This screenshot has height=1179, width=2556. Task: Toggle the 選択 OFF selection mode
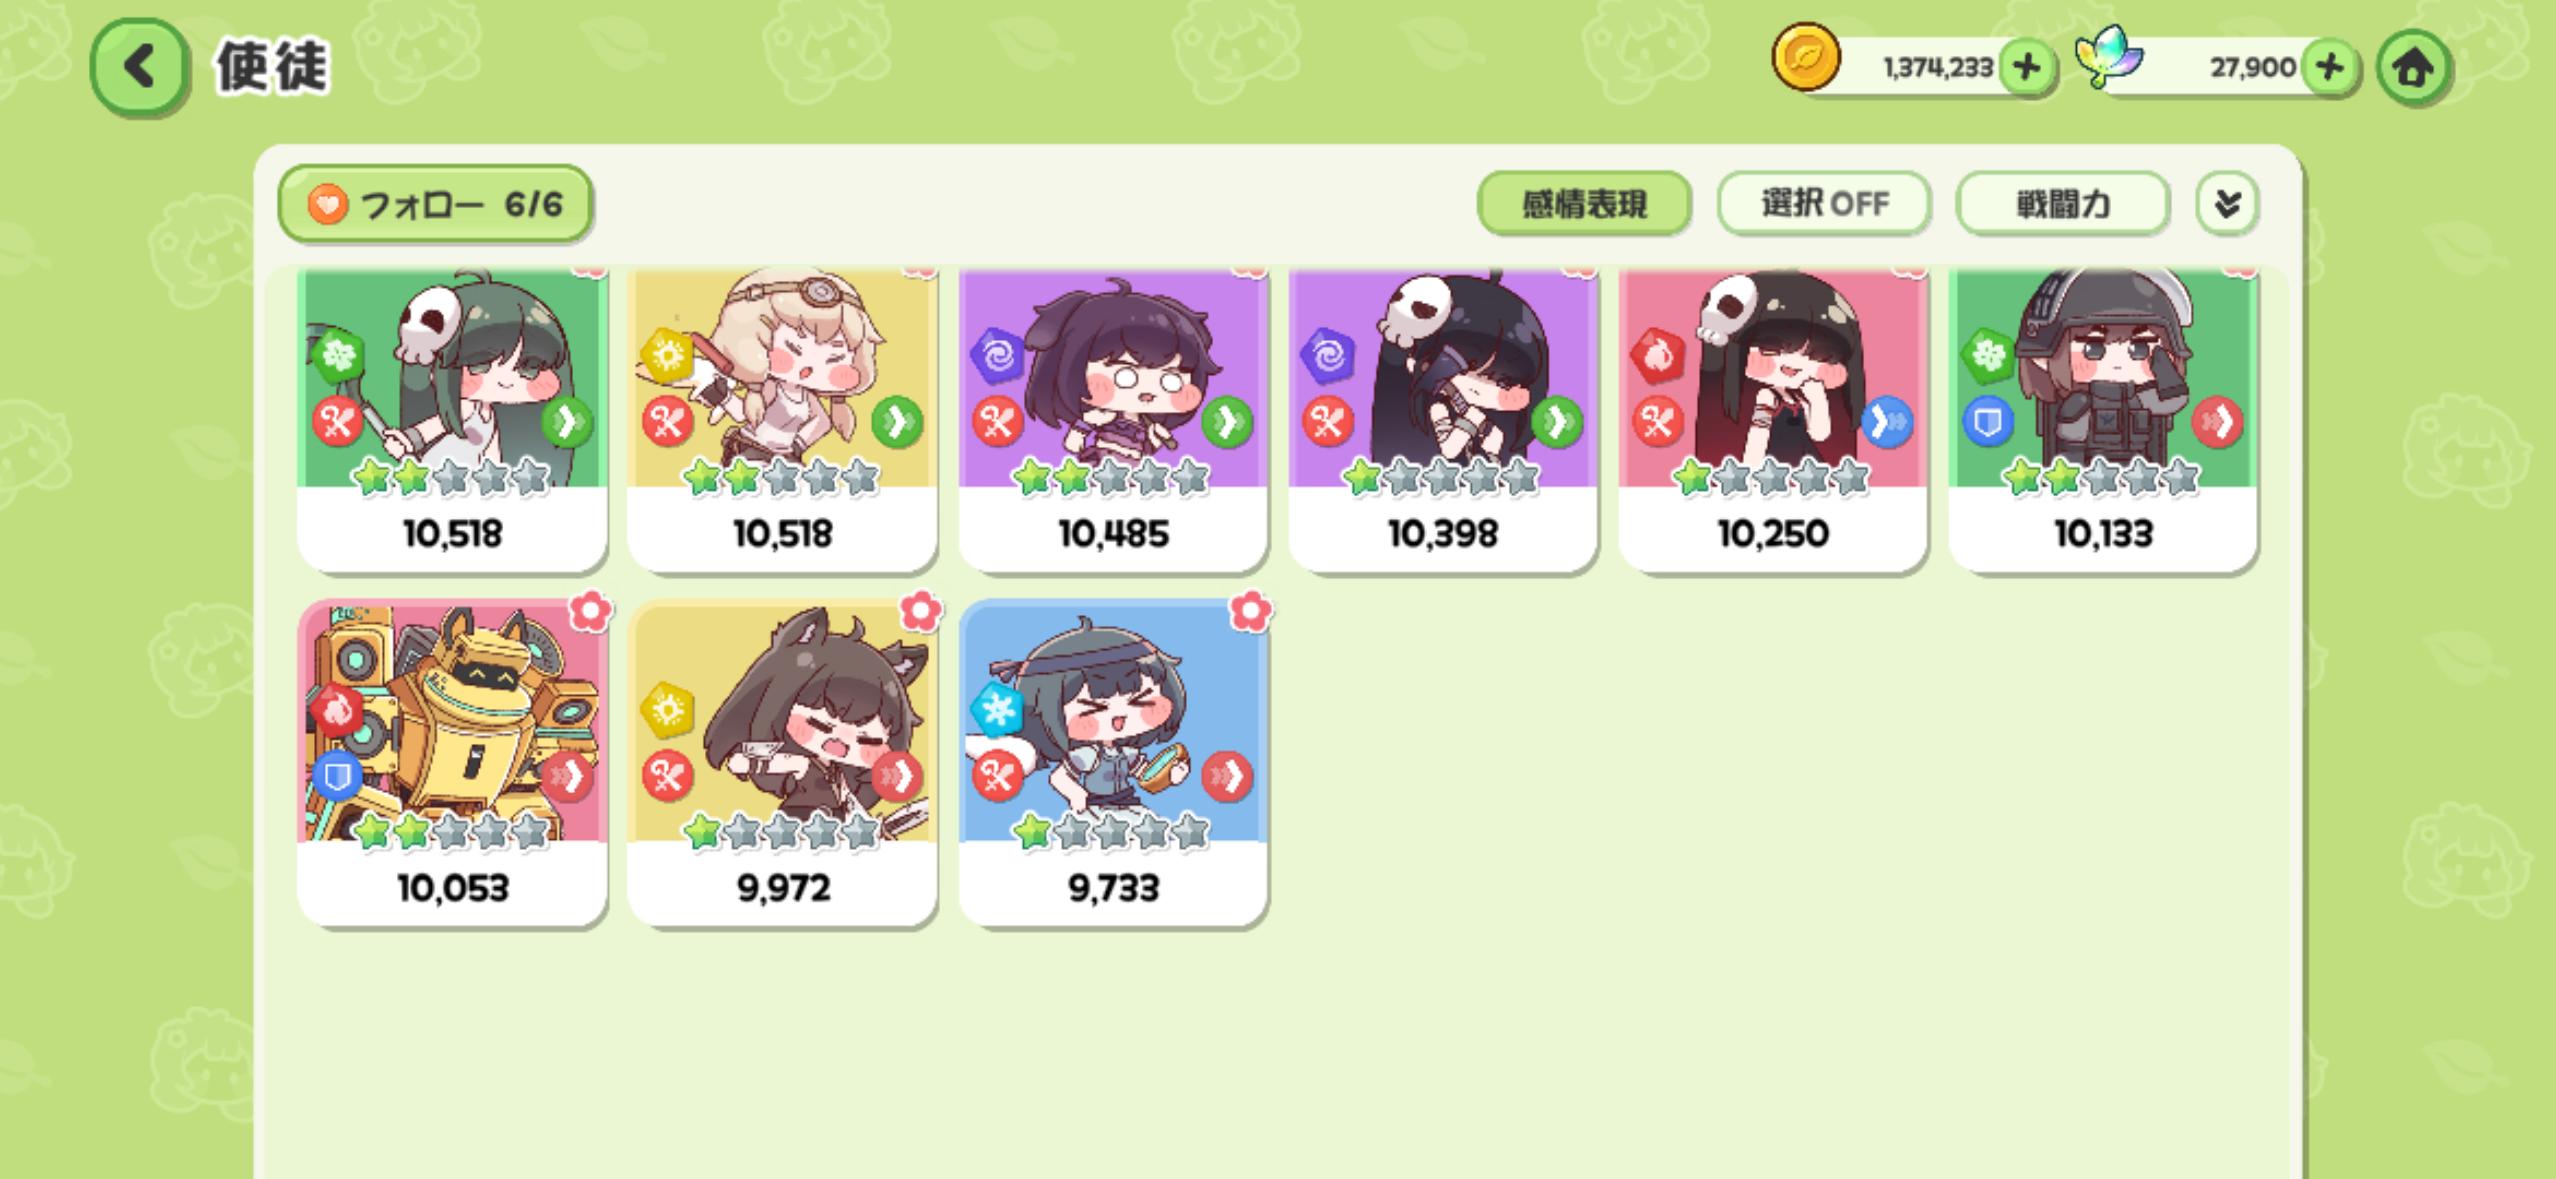(1824, 204)
